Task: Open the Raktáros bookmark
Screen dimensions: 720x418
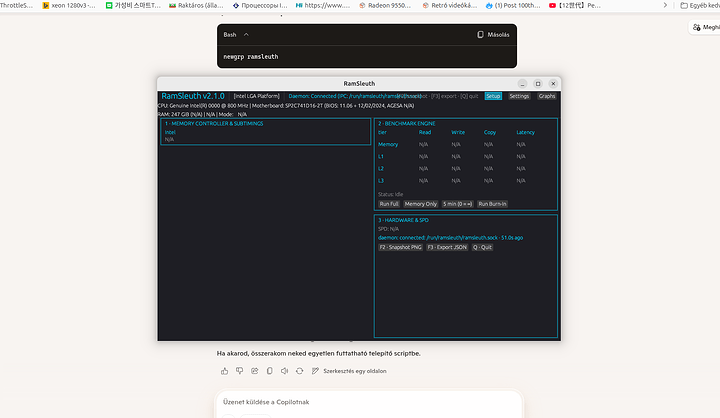Action: pos(196,6)
